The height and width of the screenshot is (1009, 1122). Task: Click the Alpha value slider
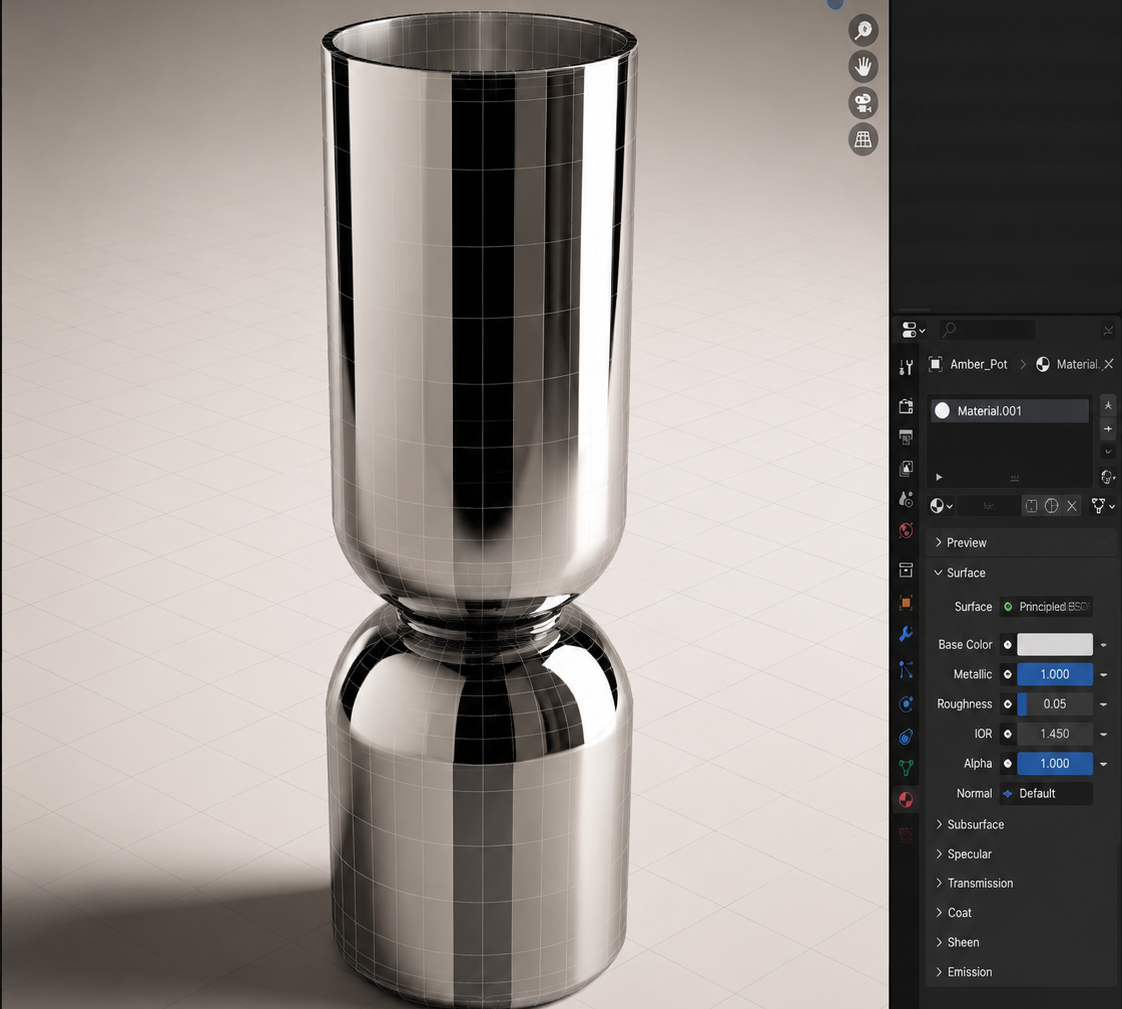1055,764
